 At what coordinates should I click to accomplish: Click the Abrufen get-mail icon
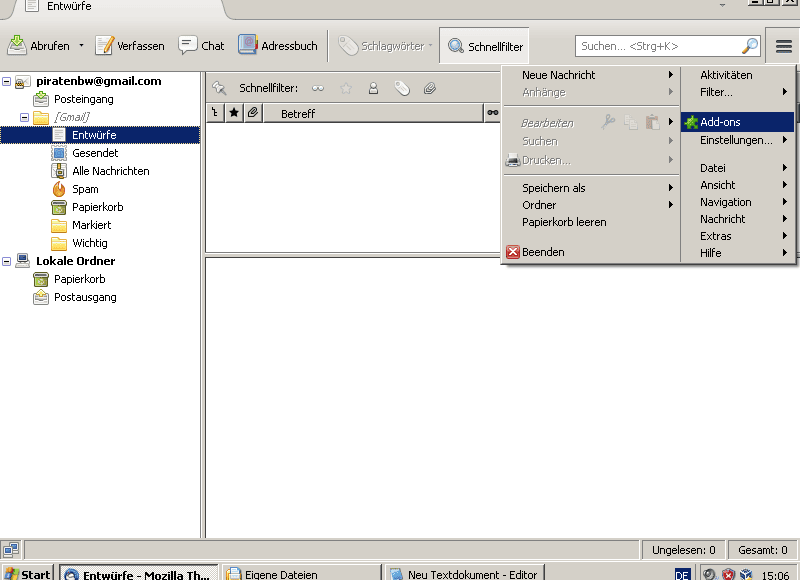[18, 46]
